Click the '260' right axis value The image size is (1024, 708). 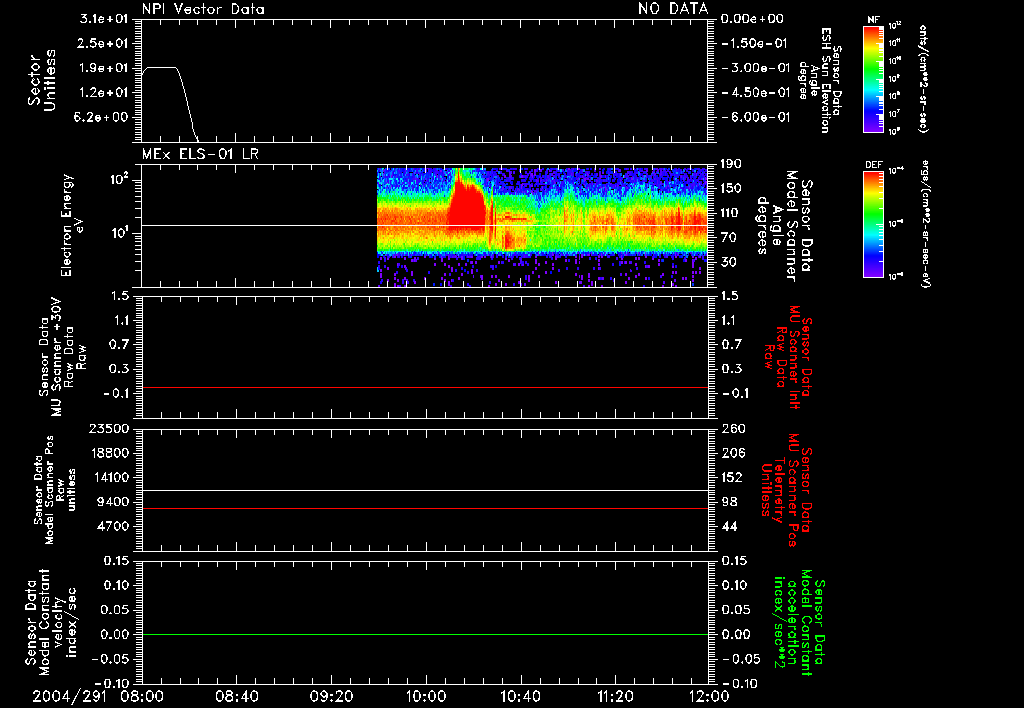click(733, 428)
